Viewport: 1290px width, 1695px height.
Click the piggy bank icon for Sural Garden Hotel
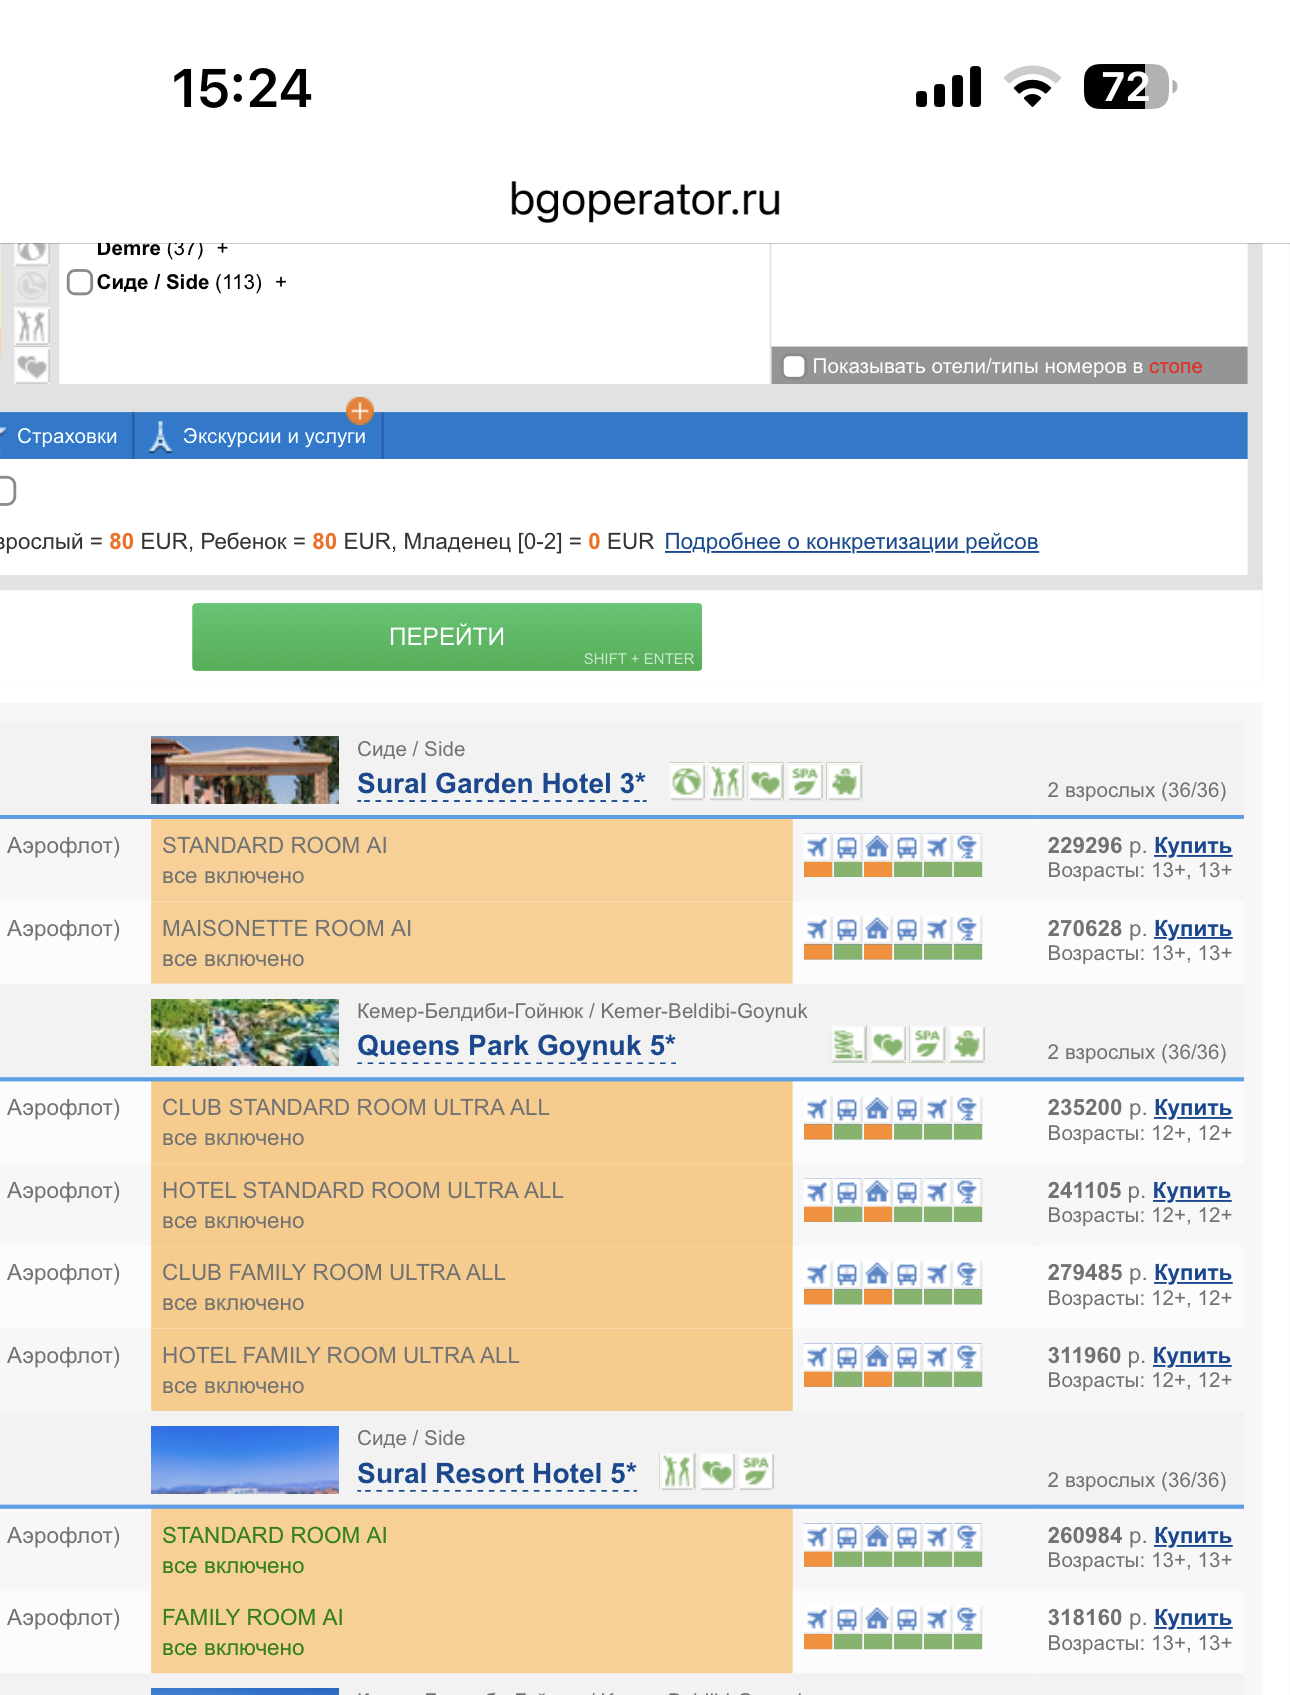click(x=845, y=781)
